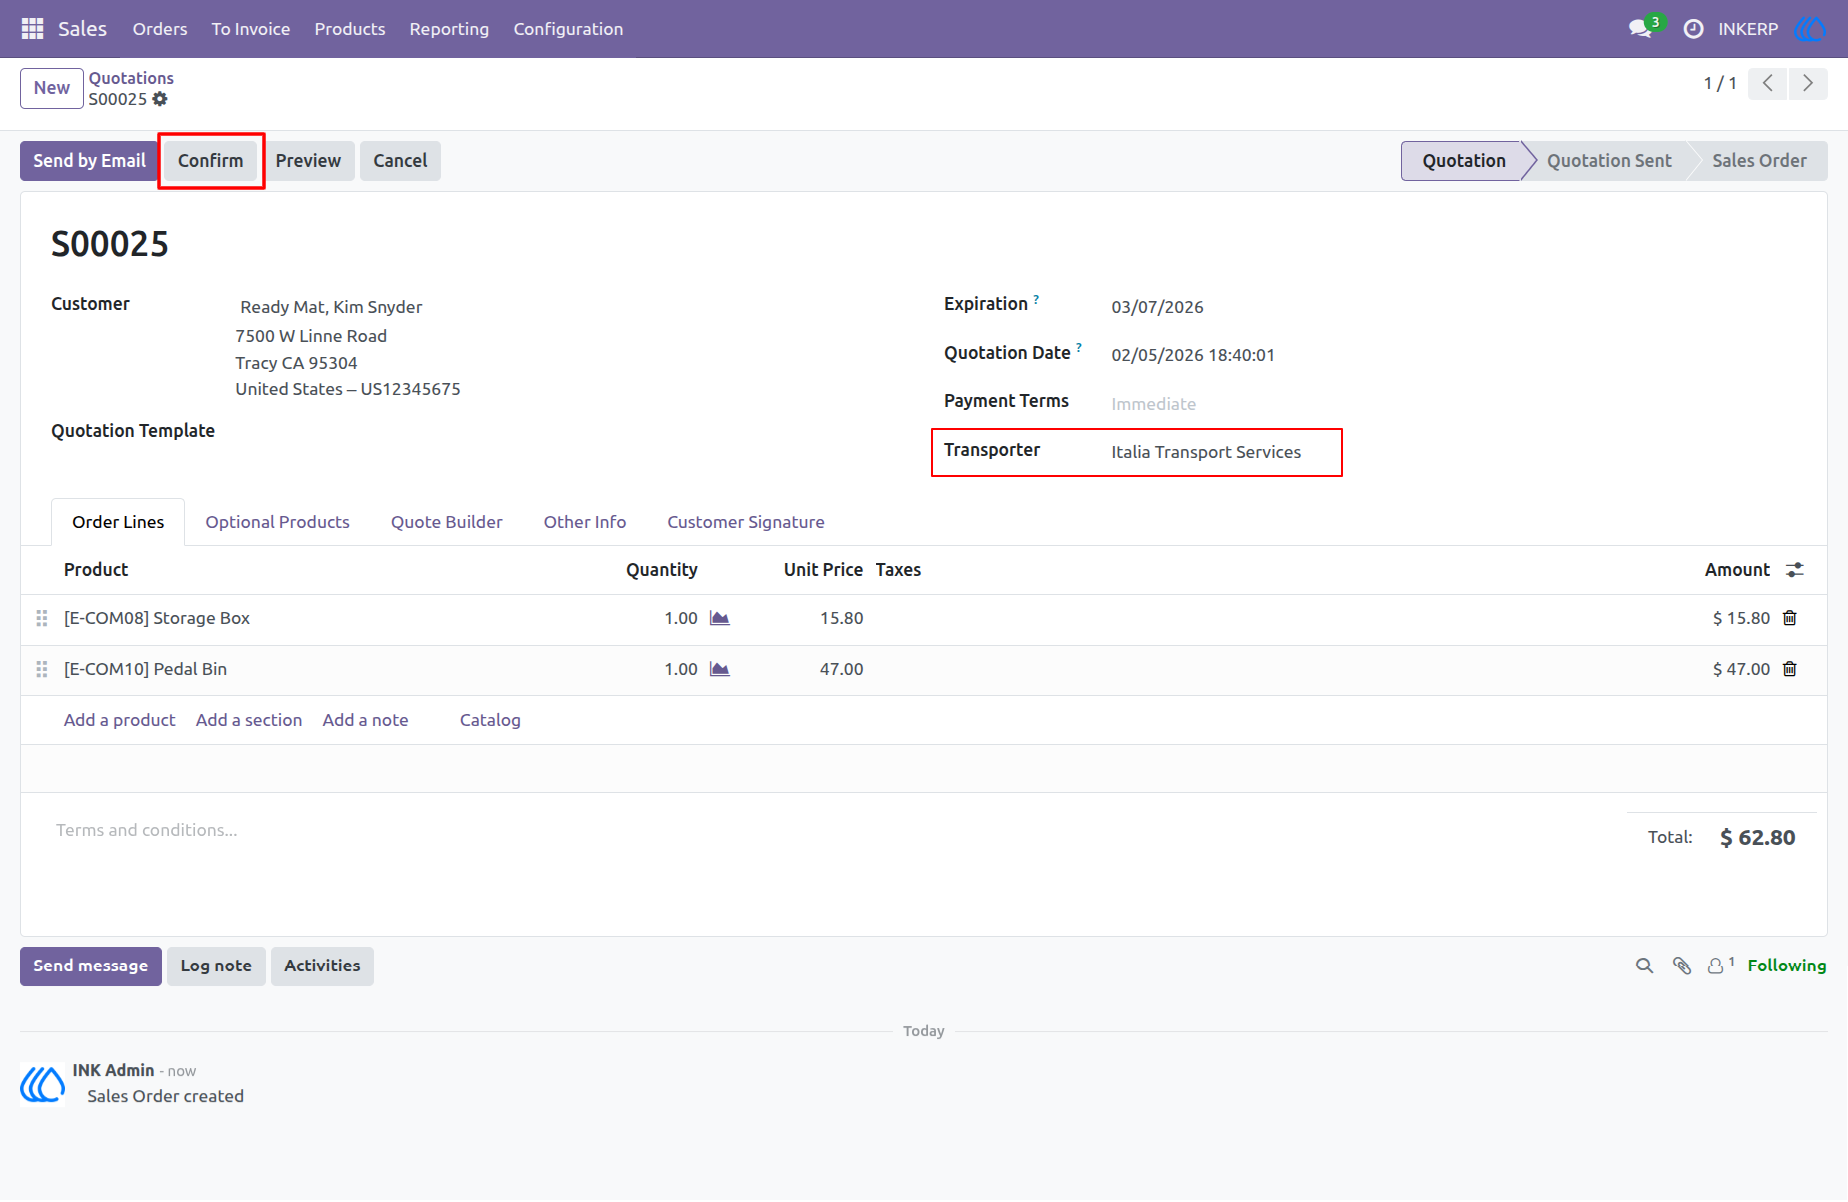
Task: Open the Orders menu
Action: pyautogui.click(x=160, y=29)
